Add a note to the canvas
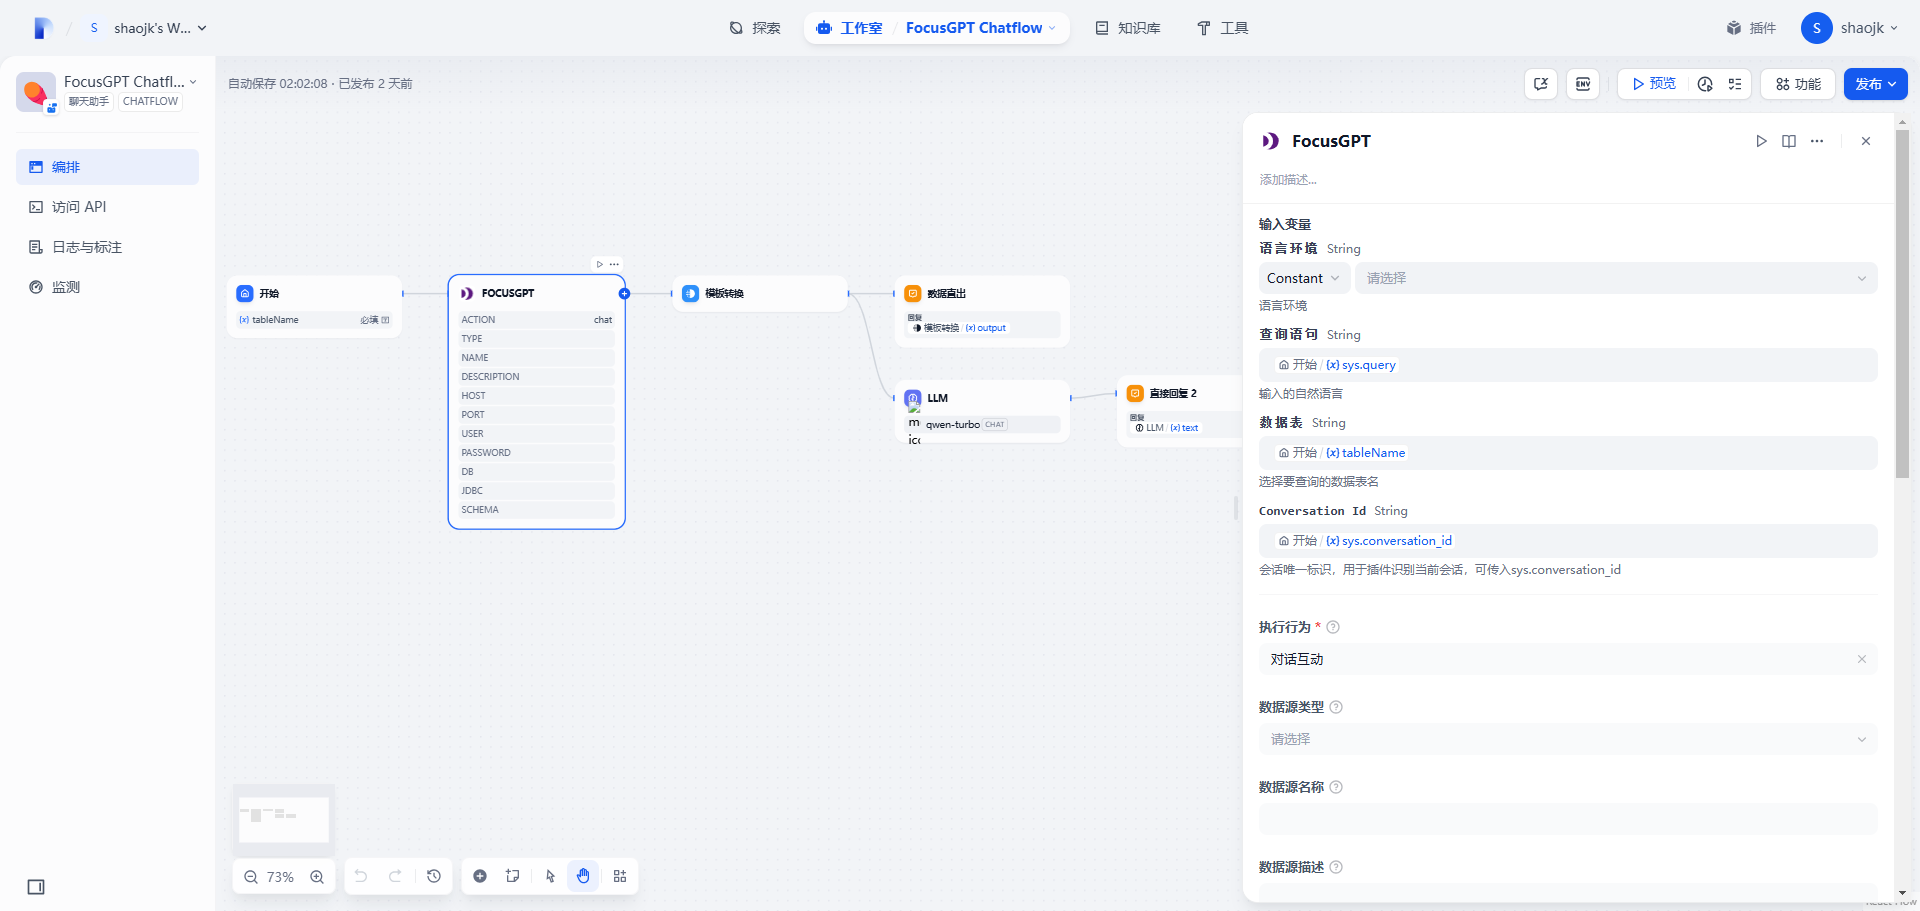Screen dimensions: 1920x911 click(x=513, y=876)
